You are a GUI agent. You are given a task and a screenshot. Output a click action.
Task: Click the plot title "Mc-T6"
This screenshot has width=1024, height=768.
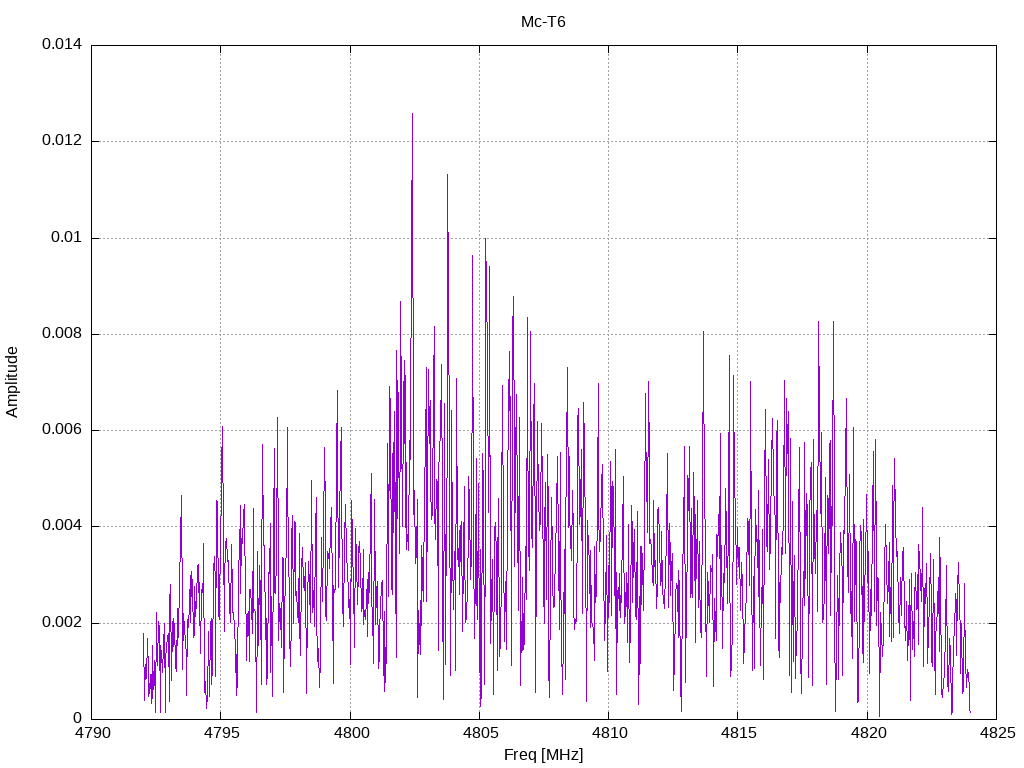click(x=543, y=22)
